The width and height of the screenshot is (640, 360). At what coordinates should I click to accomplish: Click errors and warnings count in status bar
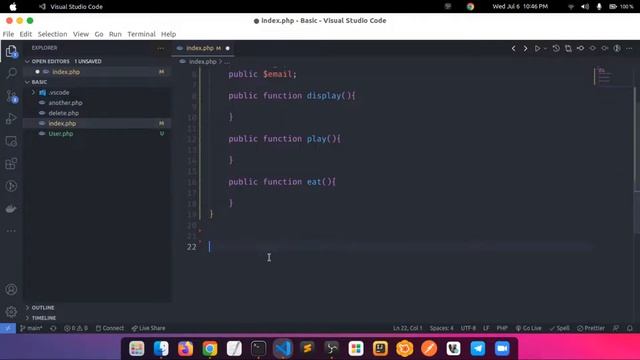(x=76, y=328)
